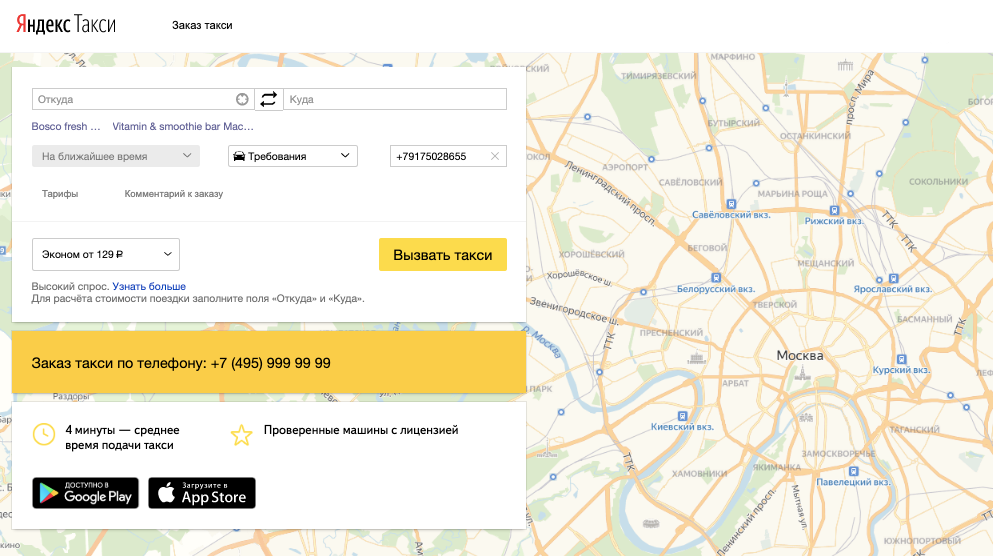Click Ярославский вкз. station marker
Screen dimensions: 993x556
tap(894, 278)
